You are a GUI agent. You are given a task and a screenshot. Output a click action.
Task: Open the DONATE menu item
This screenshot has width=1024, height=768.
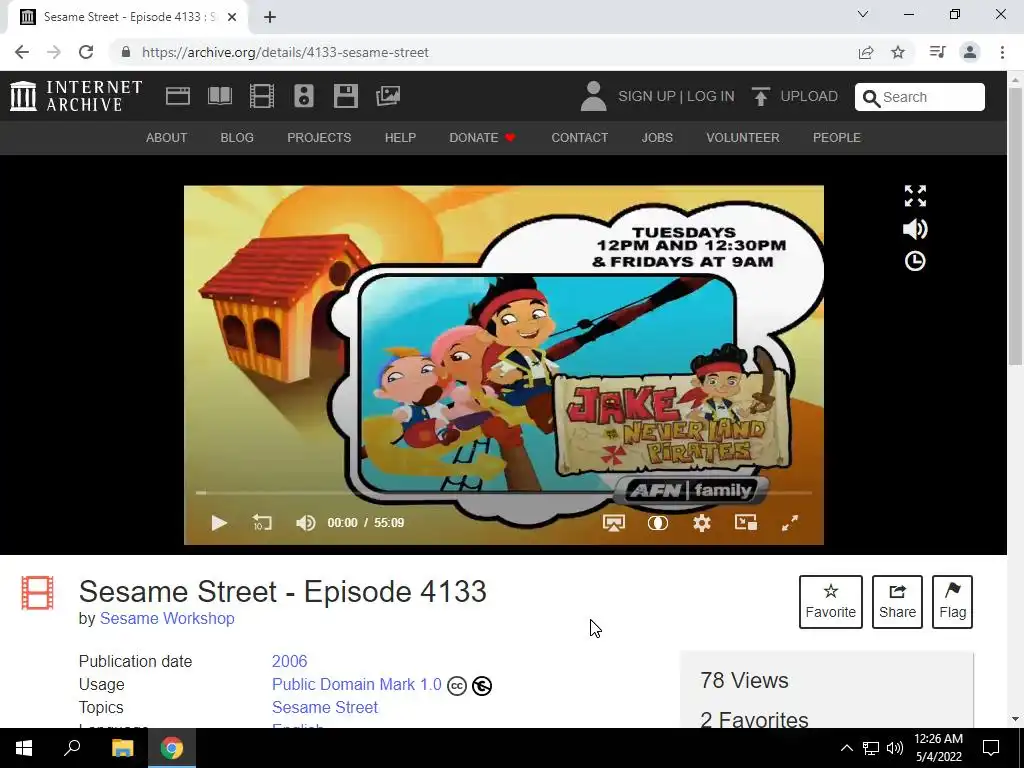(x=483, y=138)
